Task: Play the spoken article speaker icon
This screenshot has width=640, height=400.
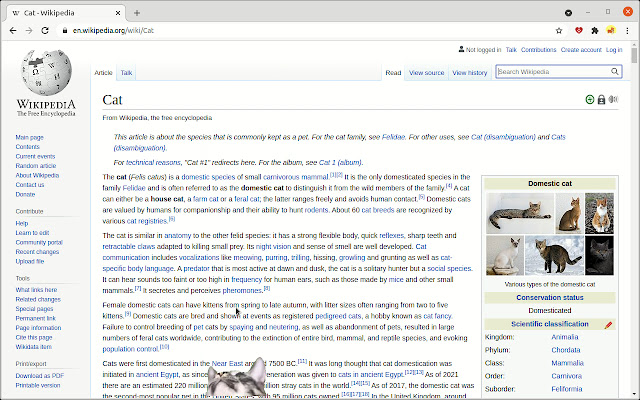Action: [613, 100]
